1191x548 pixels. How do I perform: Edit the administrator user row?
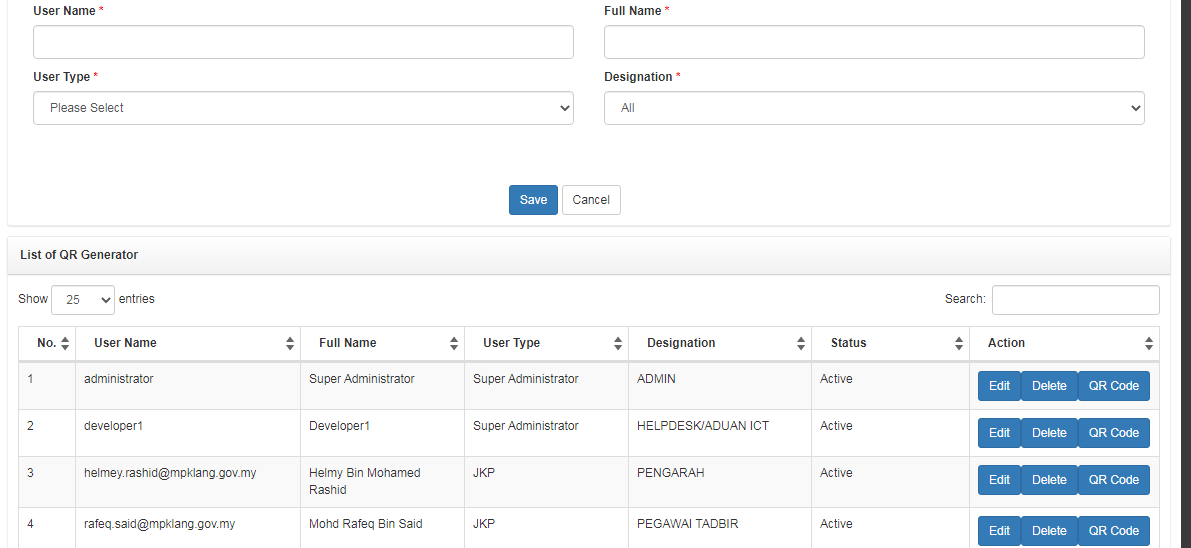pyautogui.click(x=999, y=386)
